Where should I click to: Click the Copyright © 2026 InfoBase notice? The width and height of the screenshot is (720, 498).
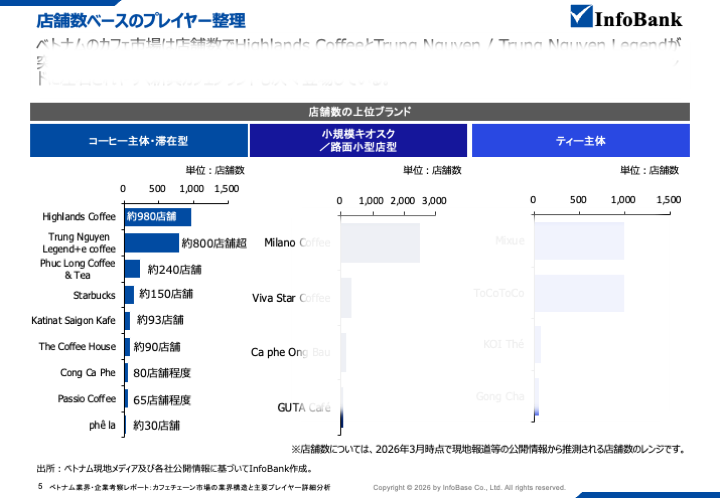pyautogui.click(x=469, y=487)
